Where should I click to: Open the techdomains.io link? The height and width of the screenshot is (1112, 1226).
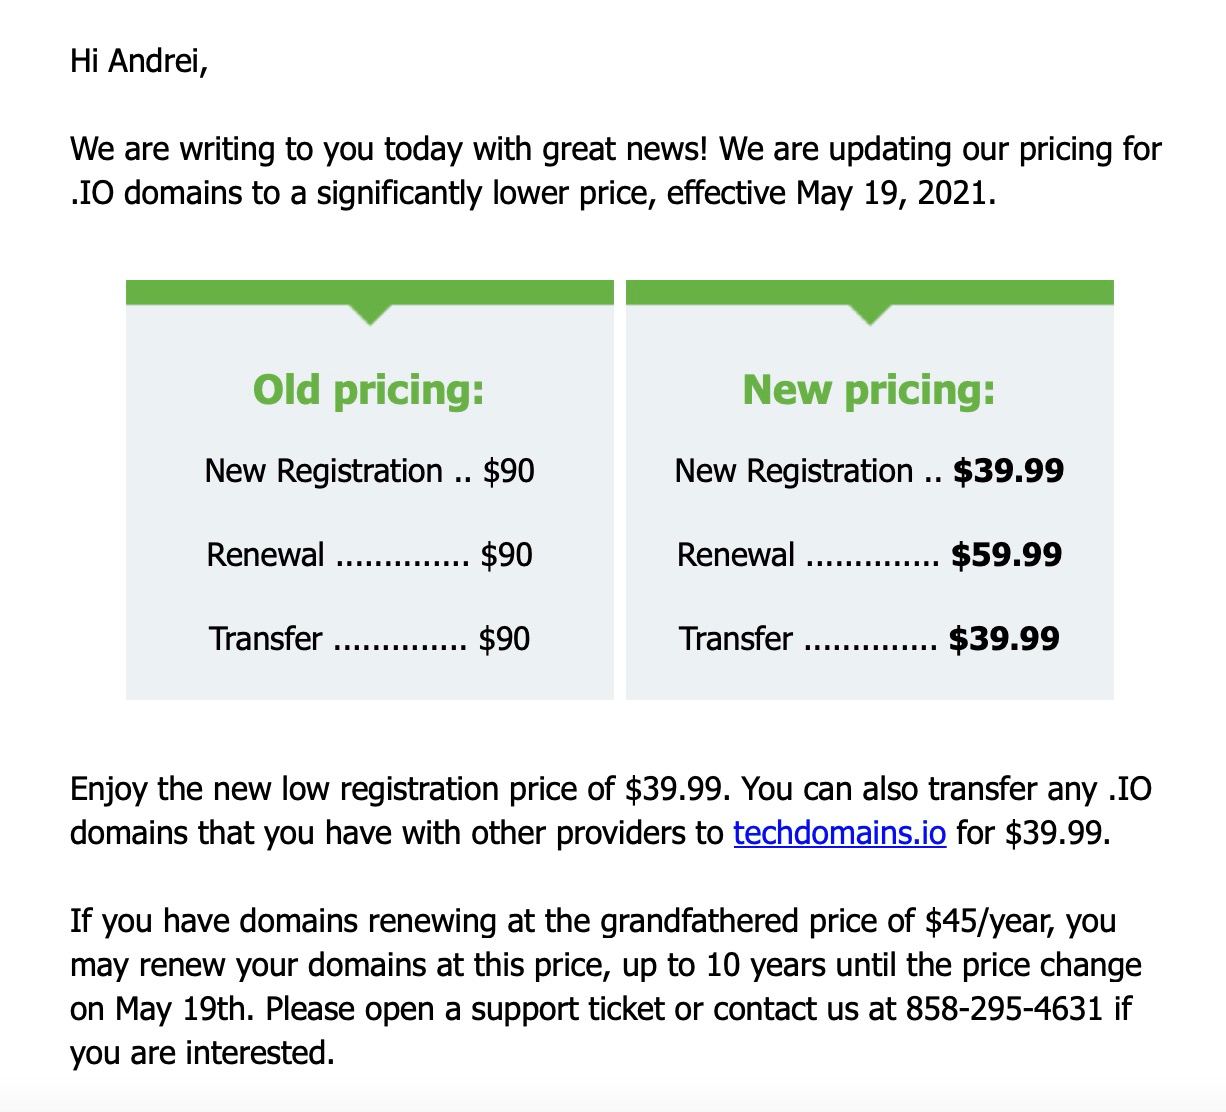839,833
